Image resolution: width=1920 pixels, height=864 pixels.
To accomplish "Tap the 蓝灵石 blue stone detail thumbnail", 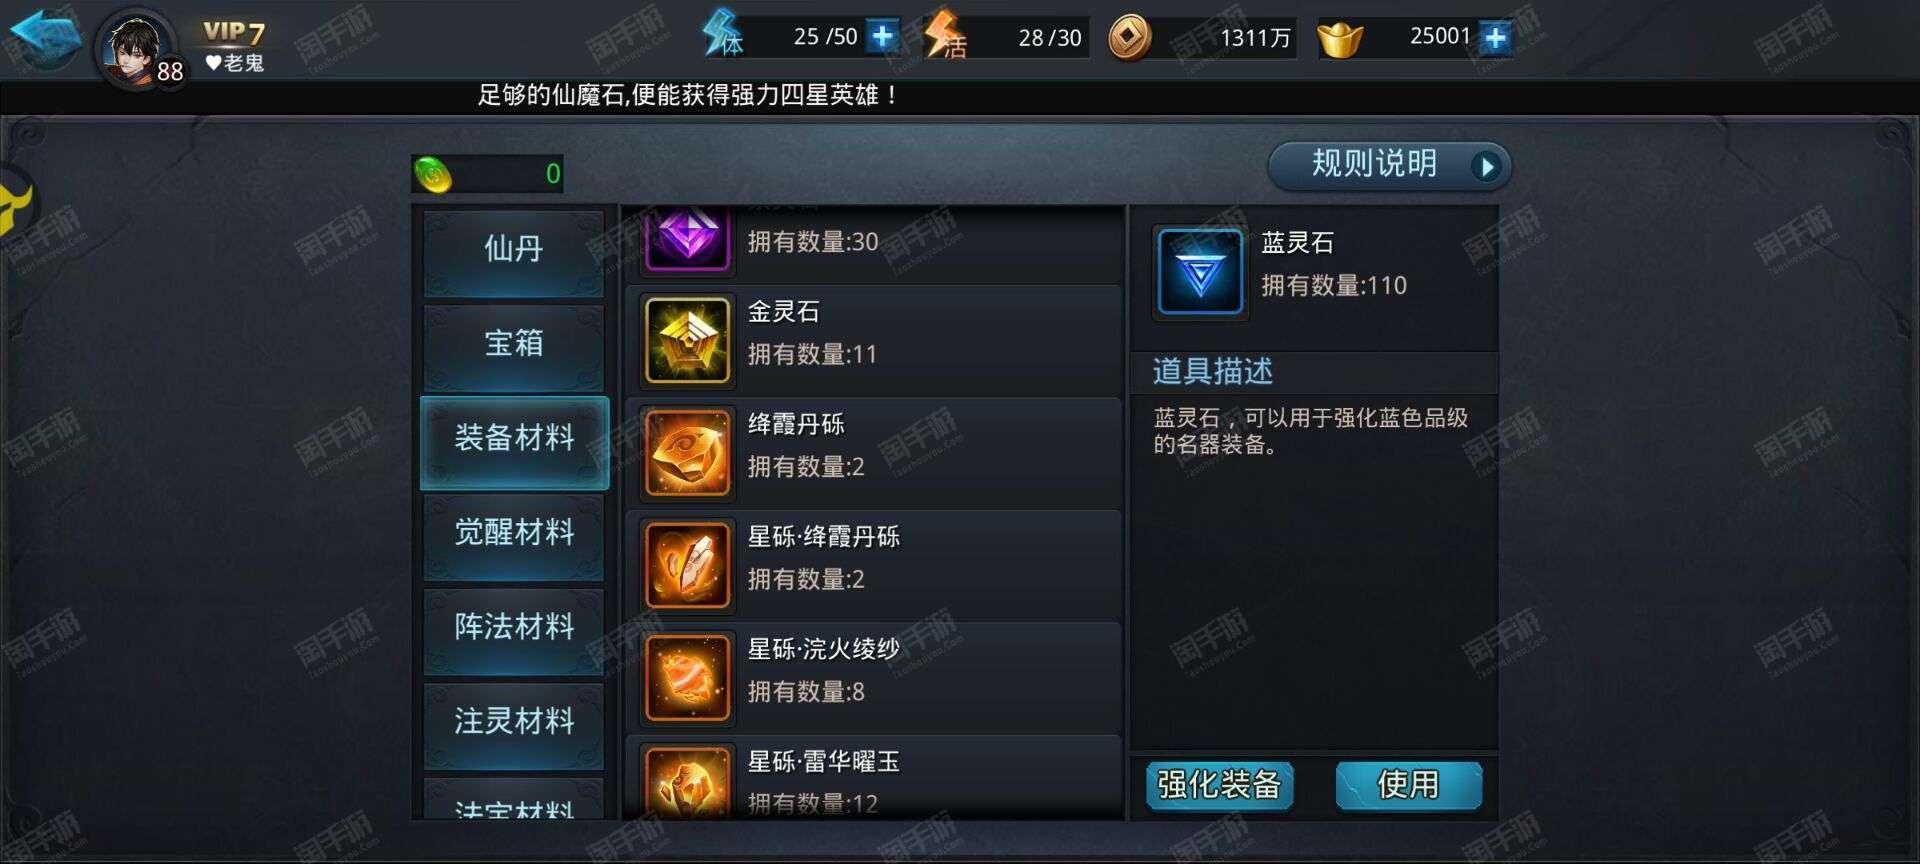I will coord(1200,272).
